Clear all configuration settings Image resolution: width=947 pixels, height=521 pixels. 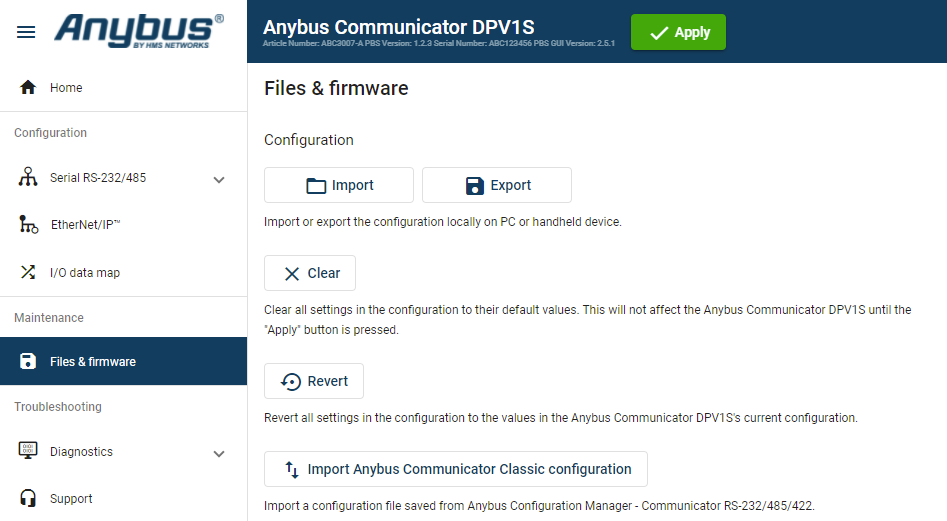[x=310, y=273]
